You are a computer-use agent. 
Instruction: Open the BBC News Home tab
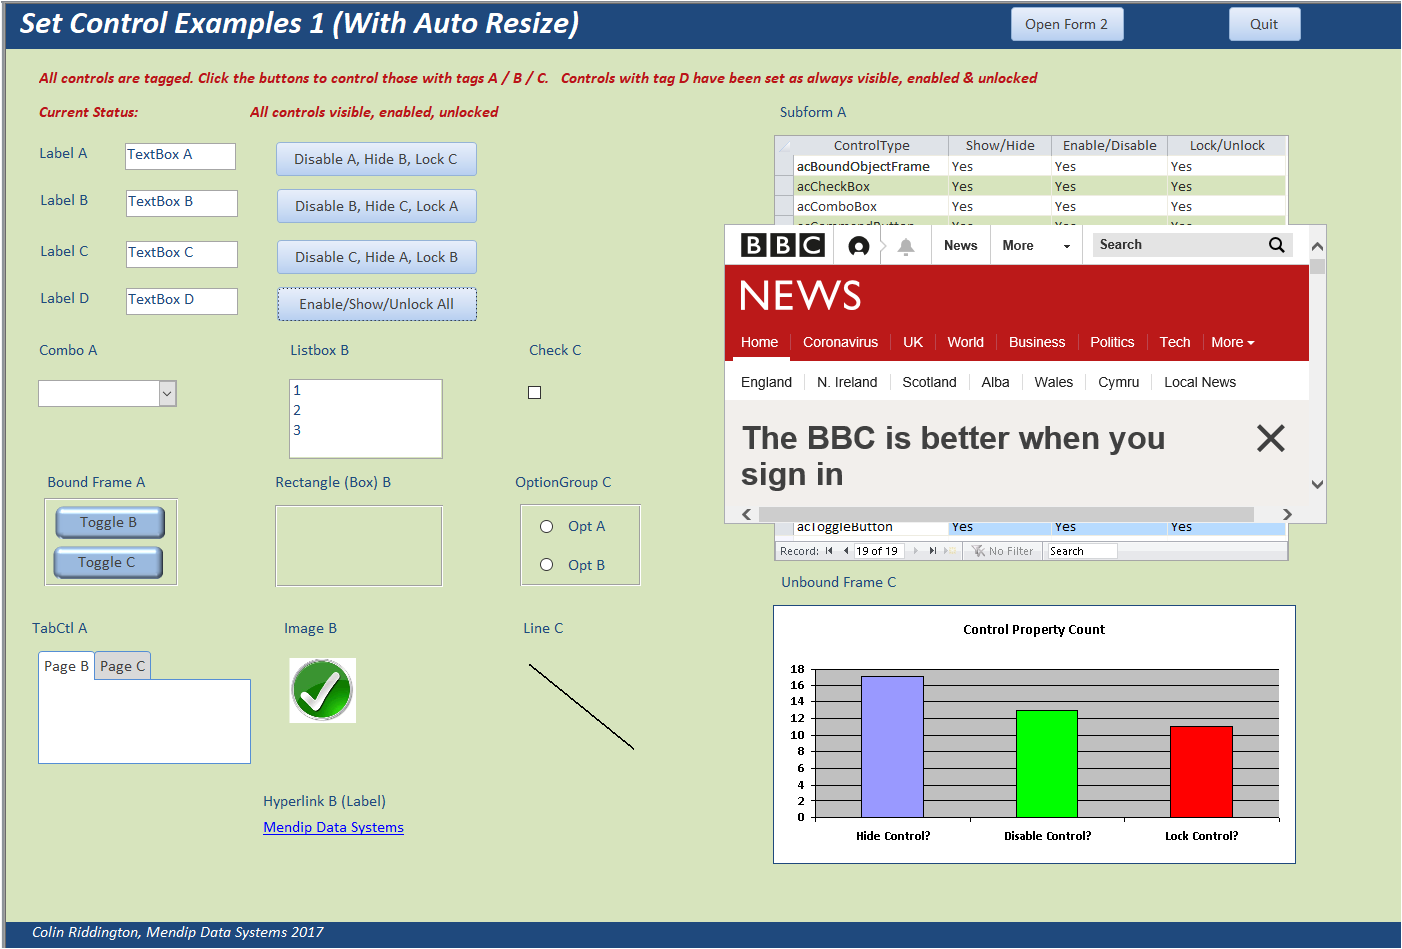[x=759, y=342]
